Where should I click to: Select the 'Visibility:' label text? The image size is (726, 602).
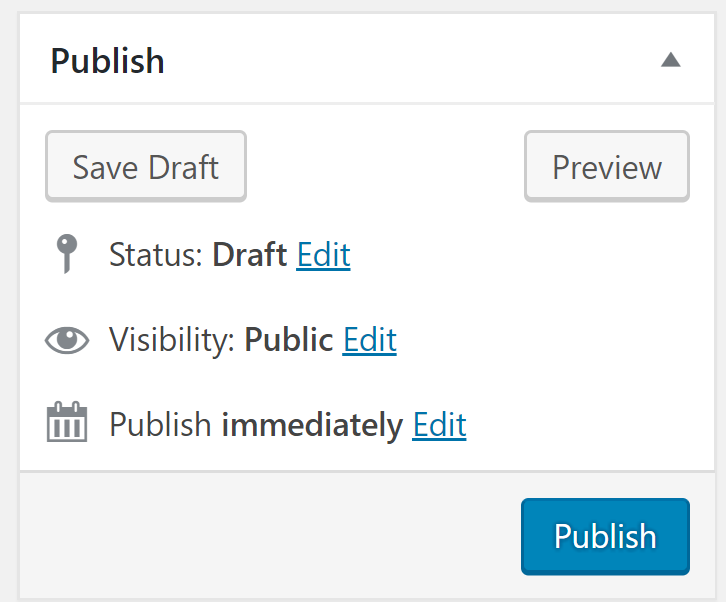point(171,340)
